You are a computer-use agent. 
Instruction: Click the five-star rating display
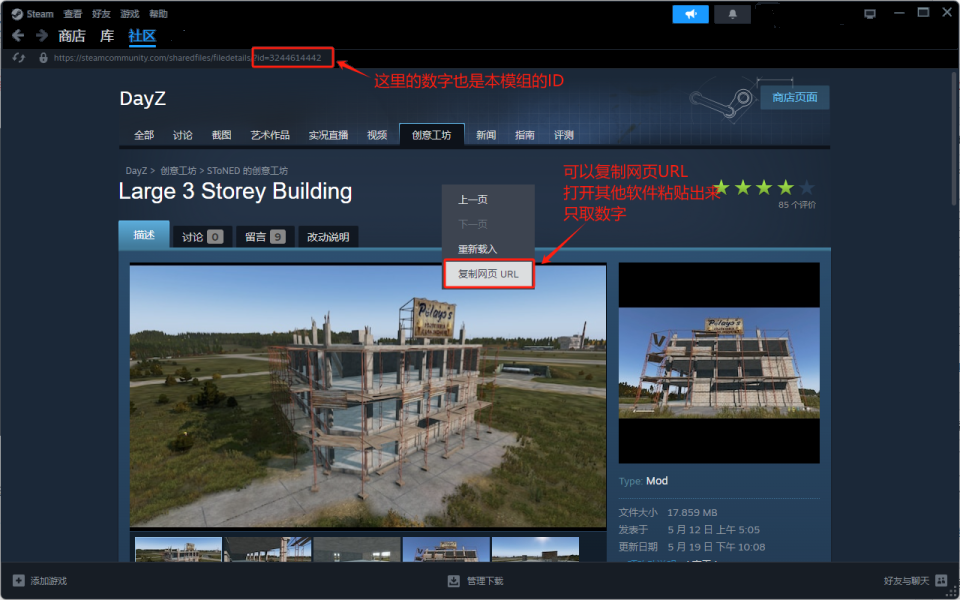pos(762,188)
